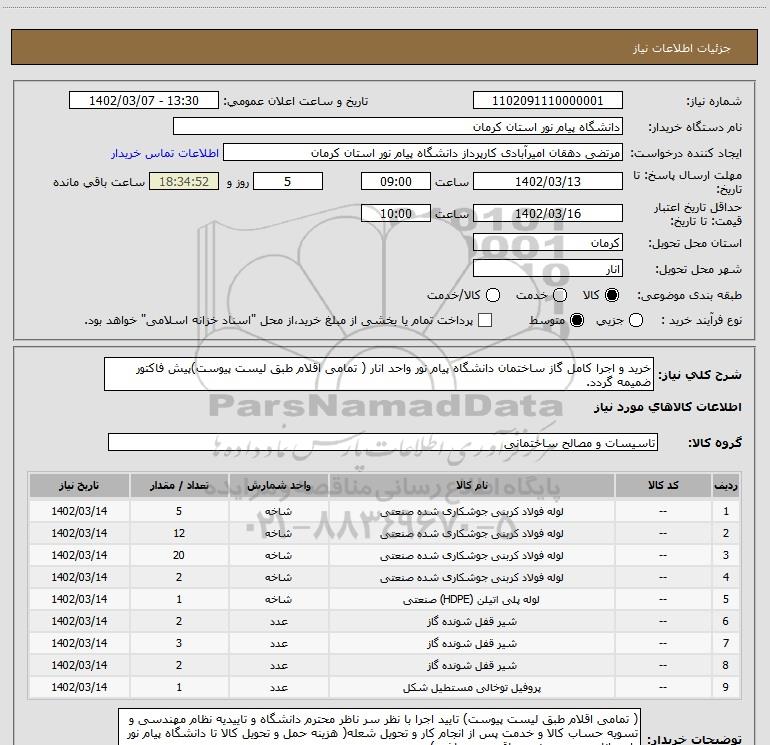
Task: Click the price validity date 1402/03/16 field
Action: (547, 214)
